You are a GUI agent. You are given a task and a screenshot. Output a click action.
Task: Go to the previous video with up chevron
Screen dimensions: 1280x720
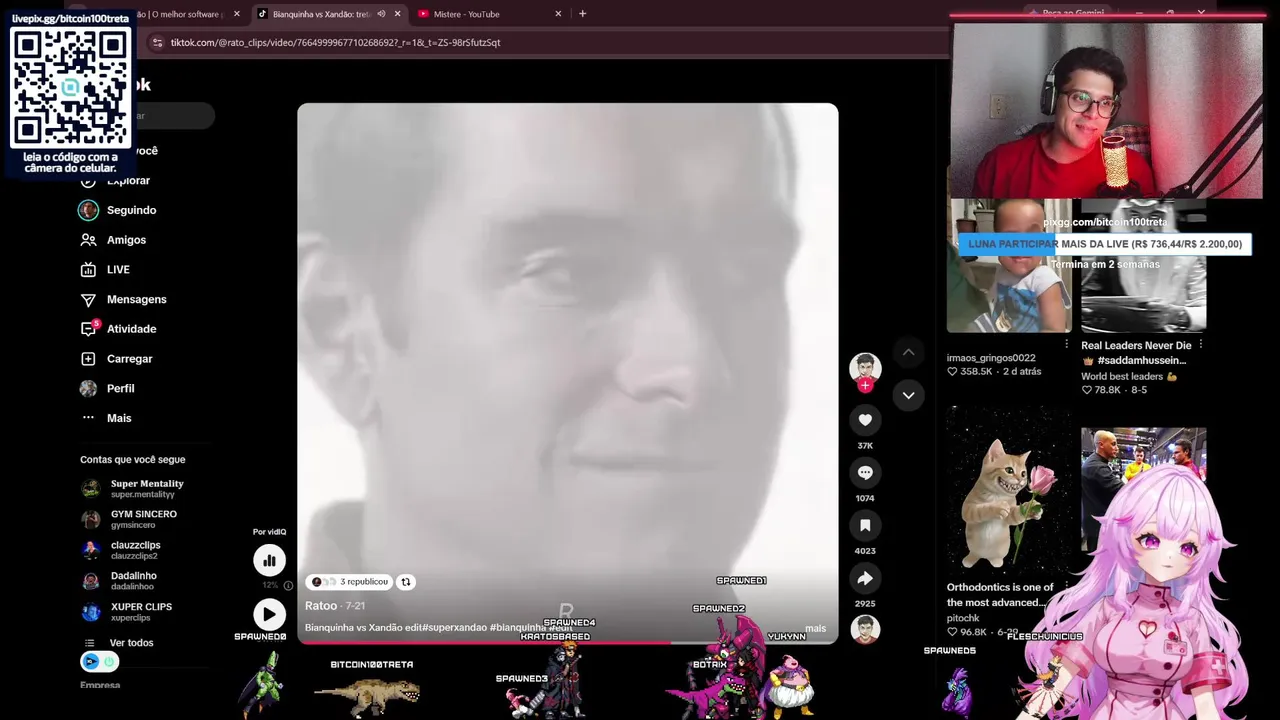[908, 352]
